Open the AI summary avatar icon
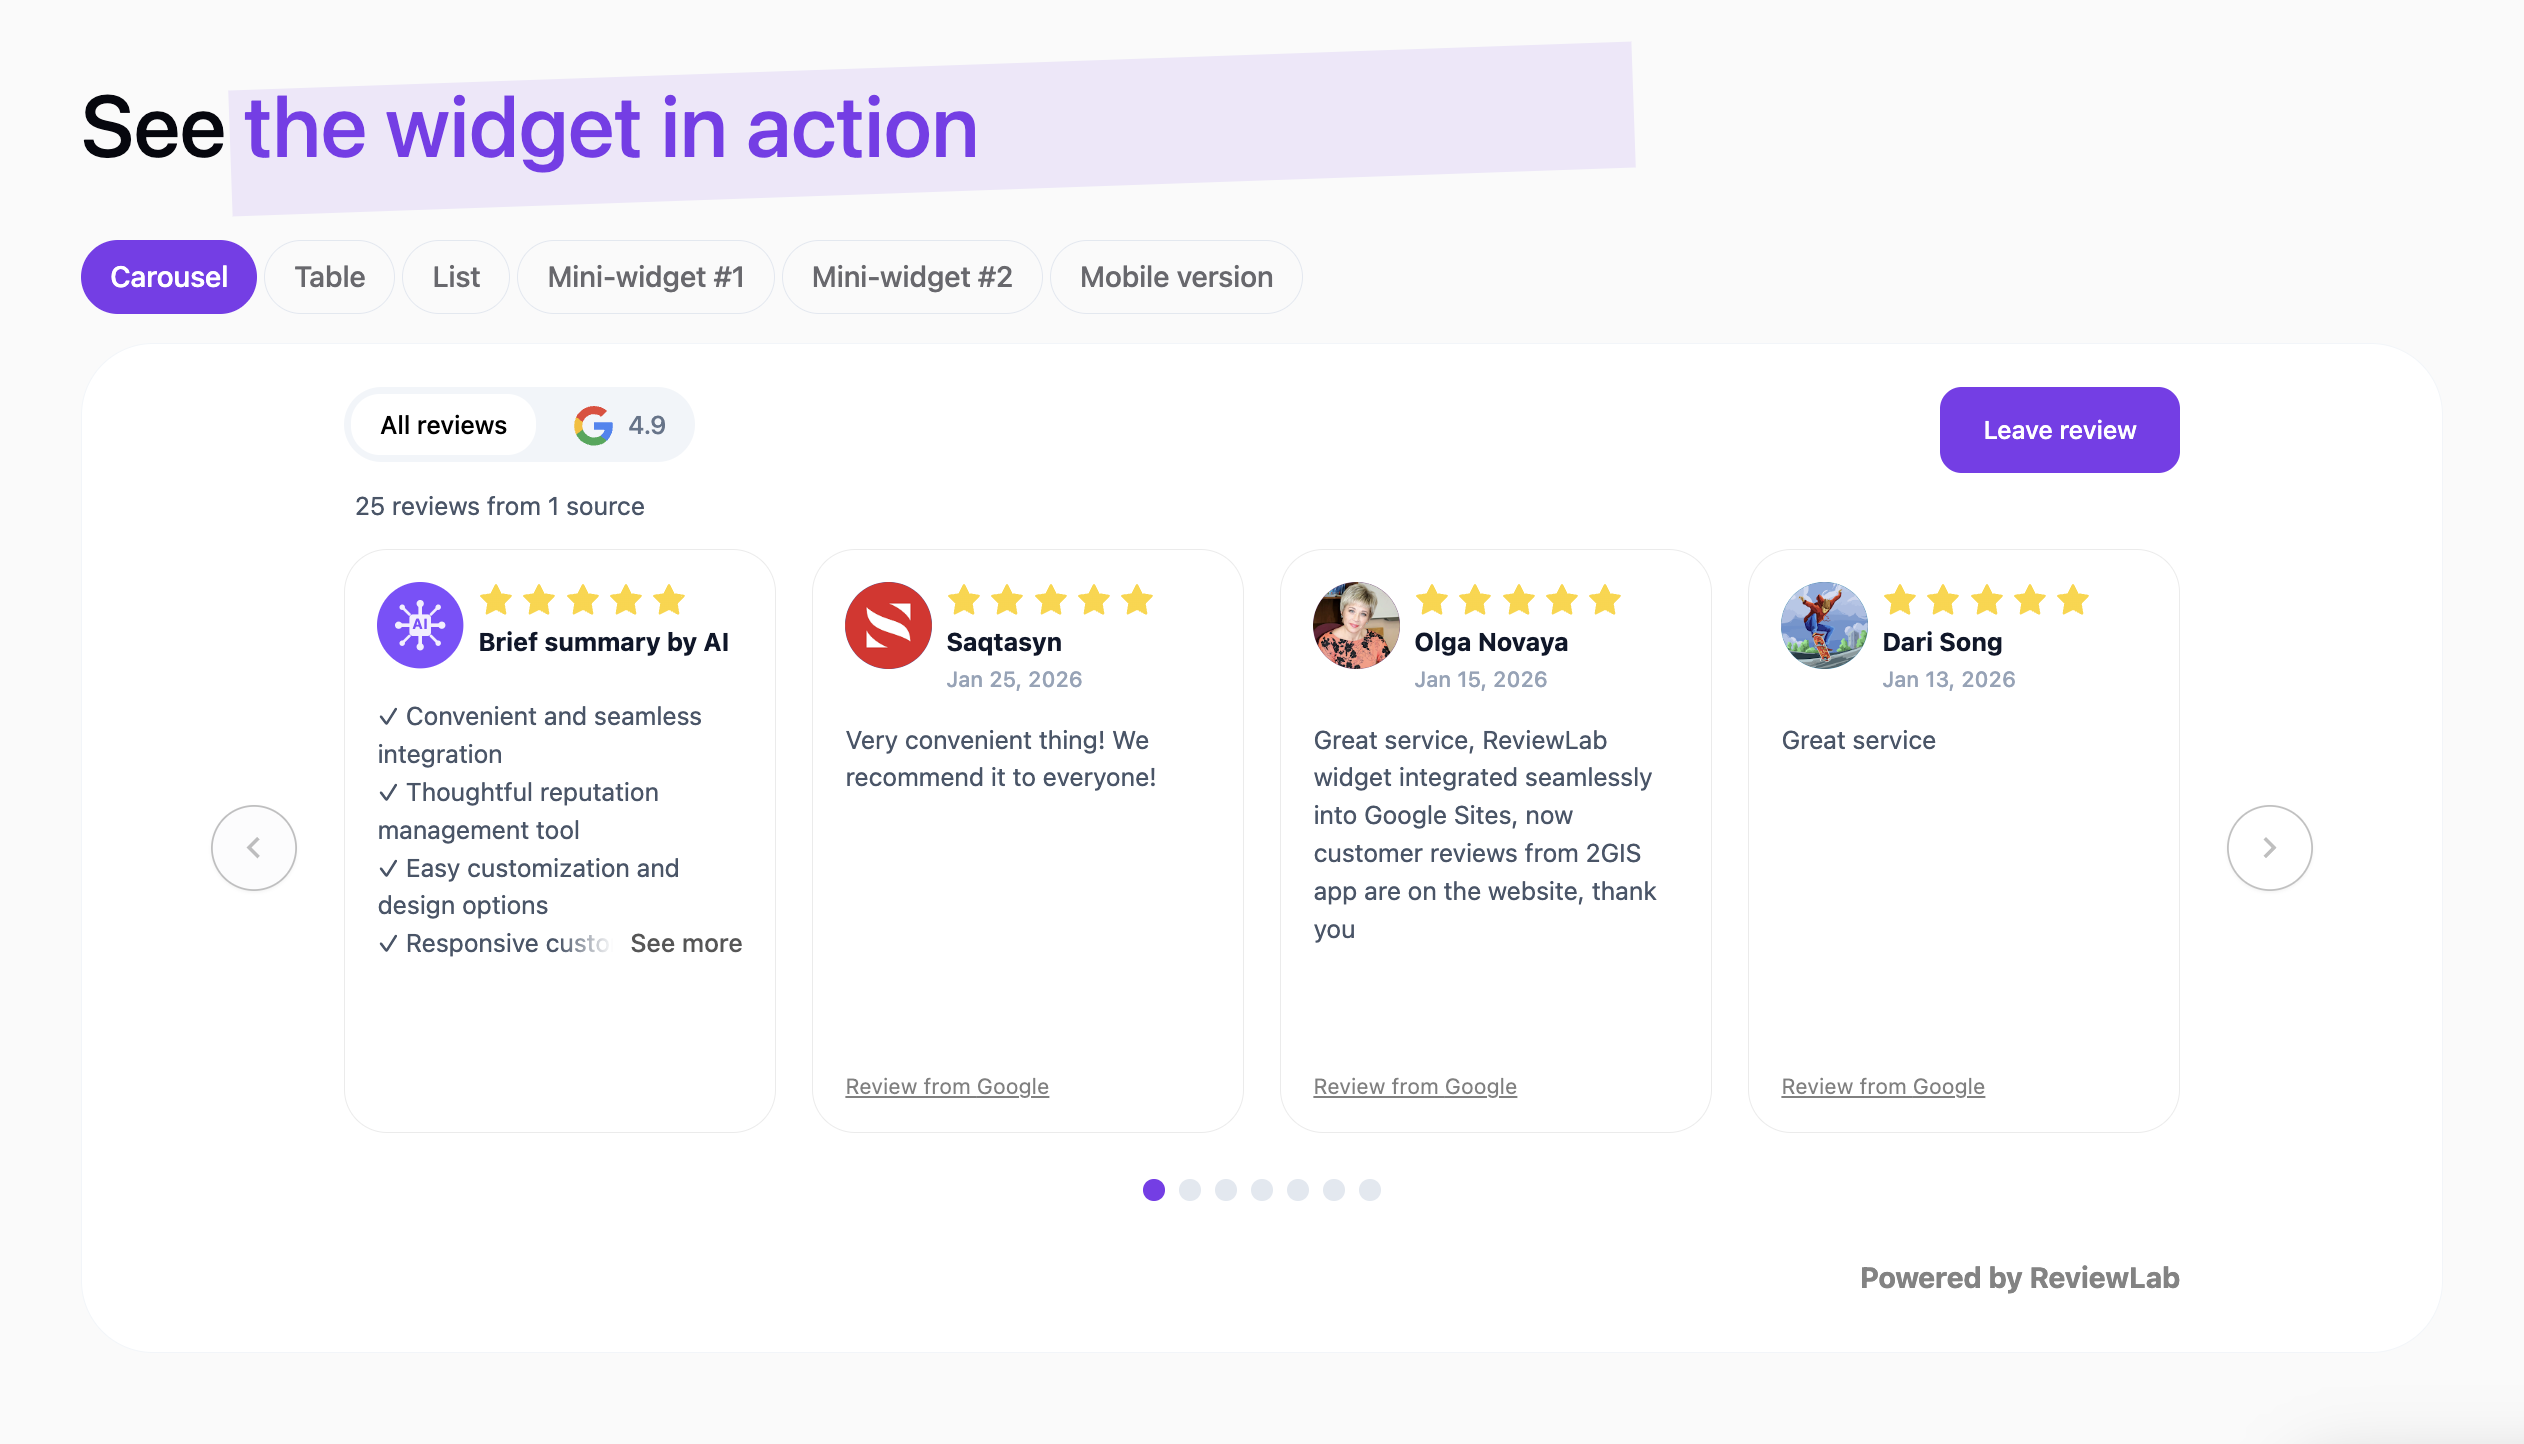This screenshot has height=1444, width=2524. pyautogui.click(x=420, y=625)
